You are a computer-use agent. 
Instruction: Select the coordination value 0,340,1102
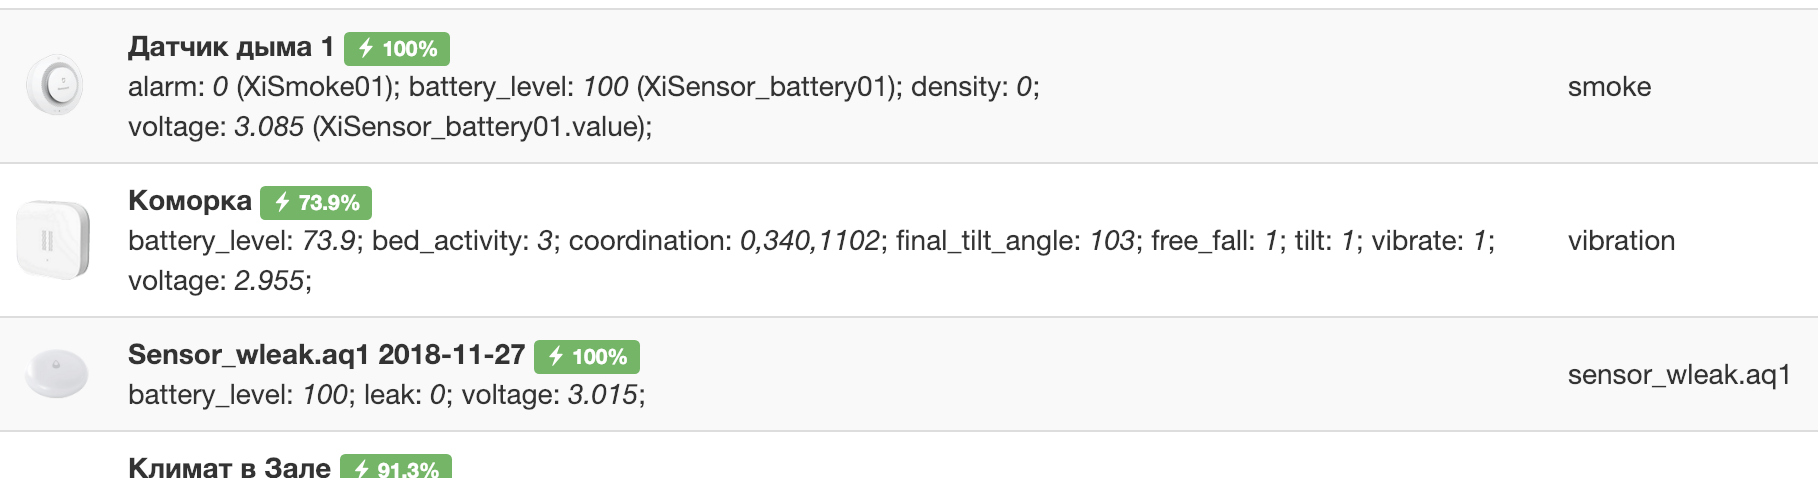[x=810, y=241]
